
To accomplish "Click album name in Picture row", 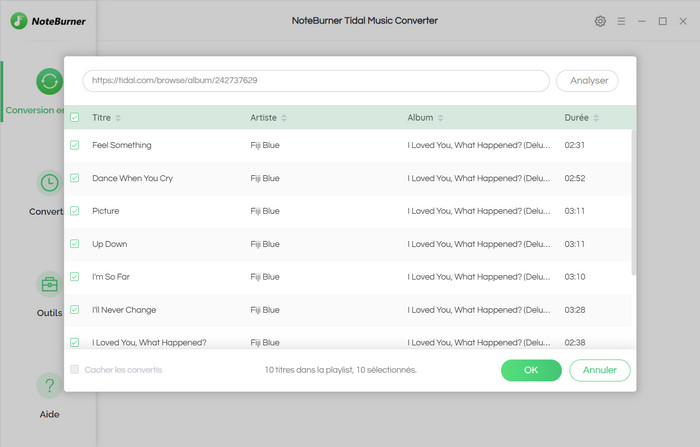I will click(x=479, y=211).
